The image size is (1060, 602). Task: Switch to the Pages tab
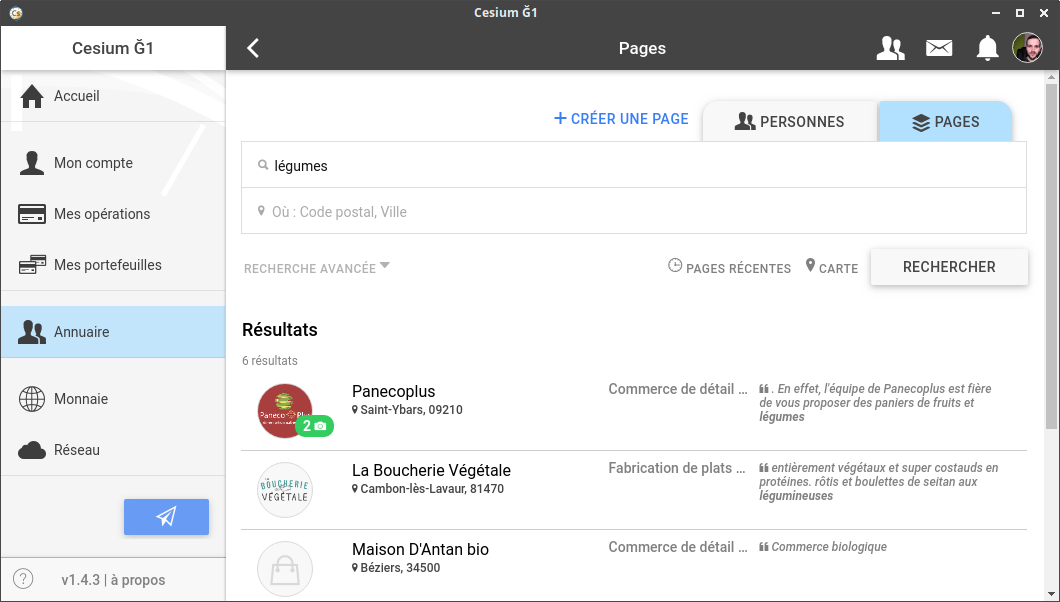pos(945,122)
